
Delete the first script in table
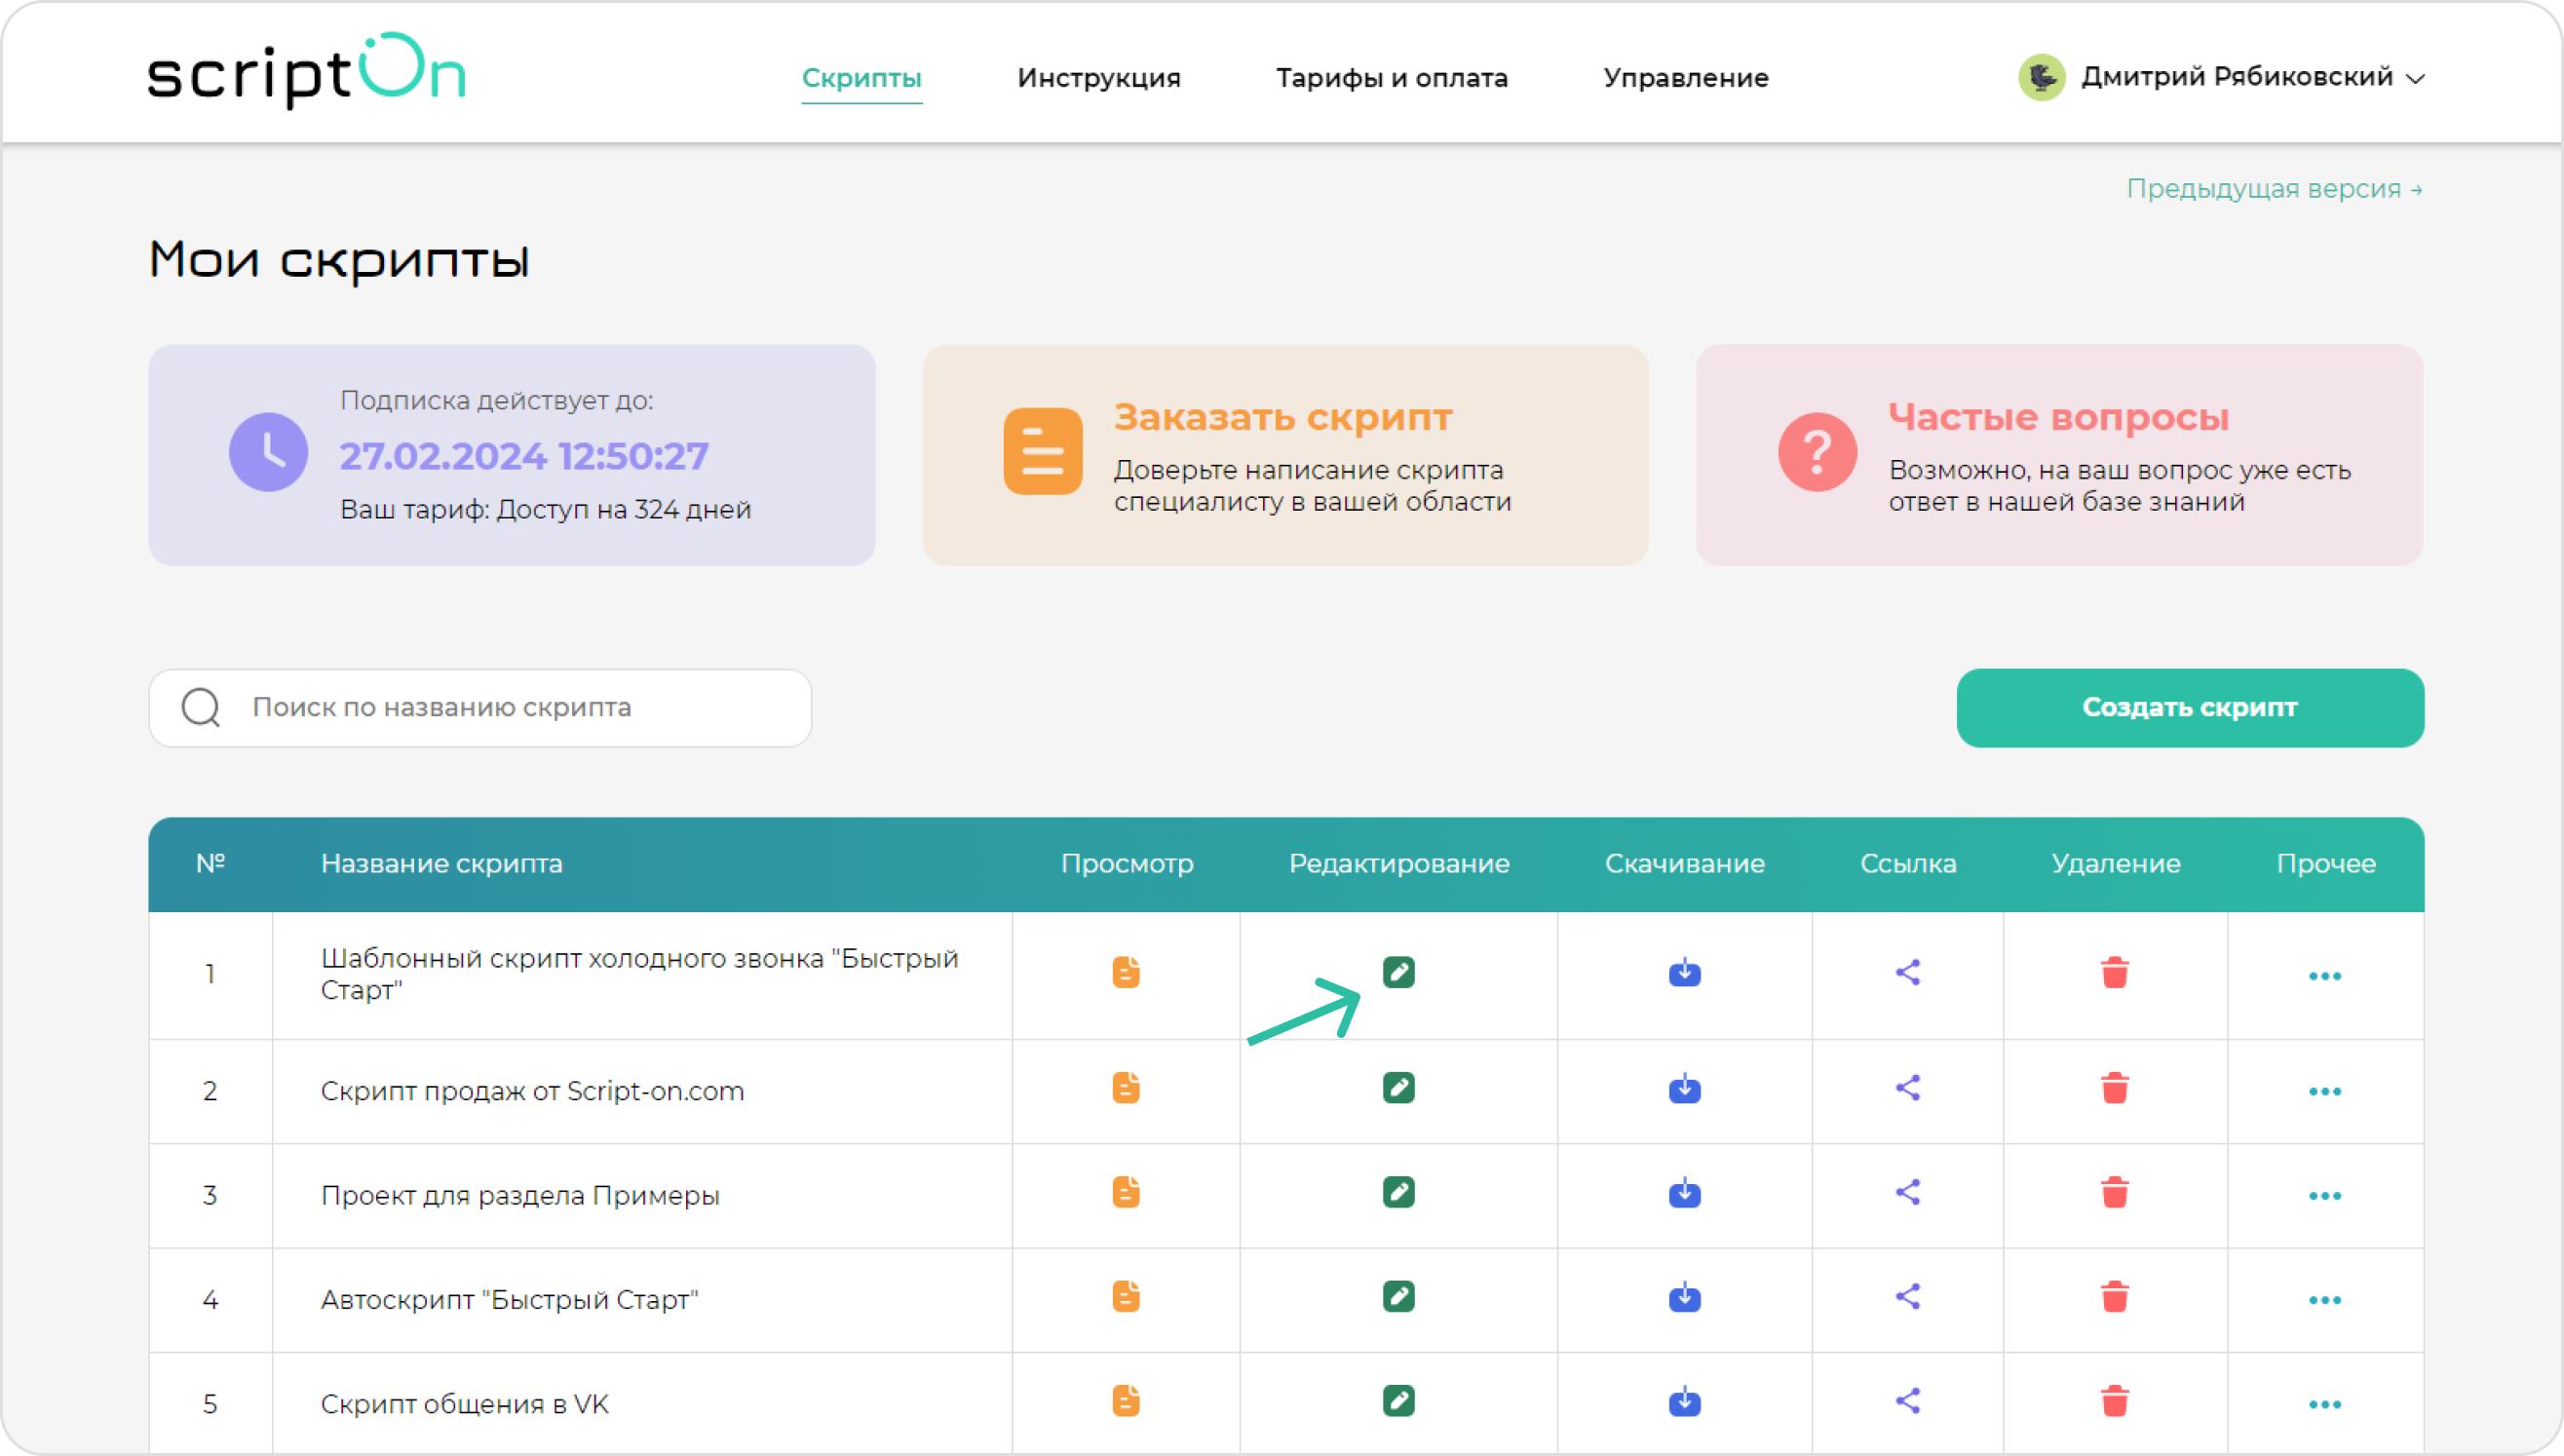click(2114, 972)
